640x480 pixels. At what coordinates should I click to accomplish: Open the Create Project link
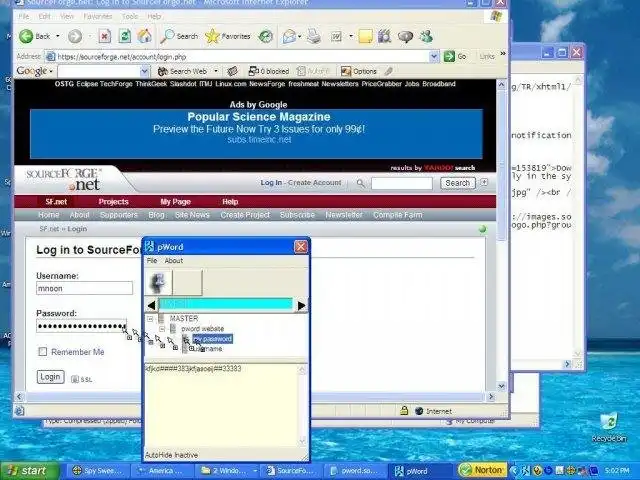(245, 215)
